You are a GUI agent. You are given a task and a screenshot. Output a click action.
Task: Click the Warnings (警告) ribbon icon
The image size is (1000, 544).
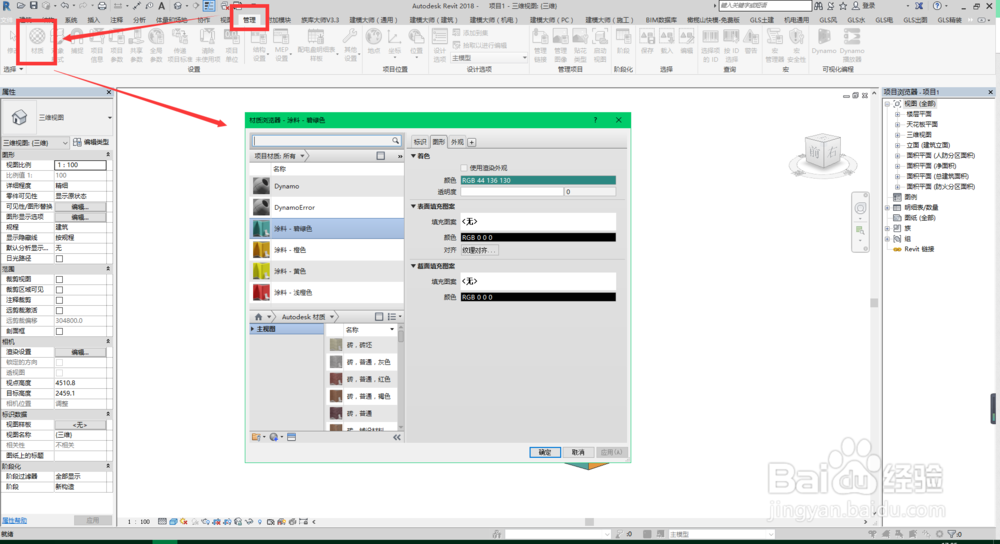coord(751,42)
